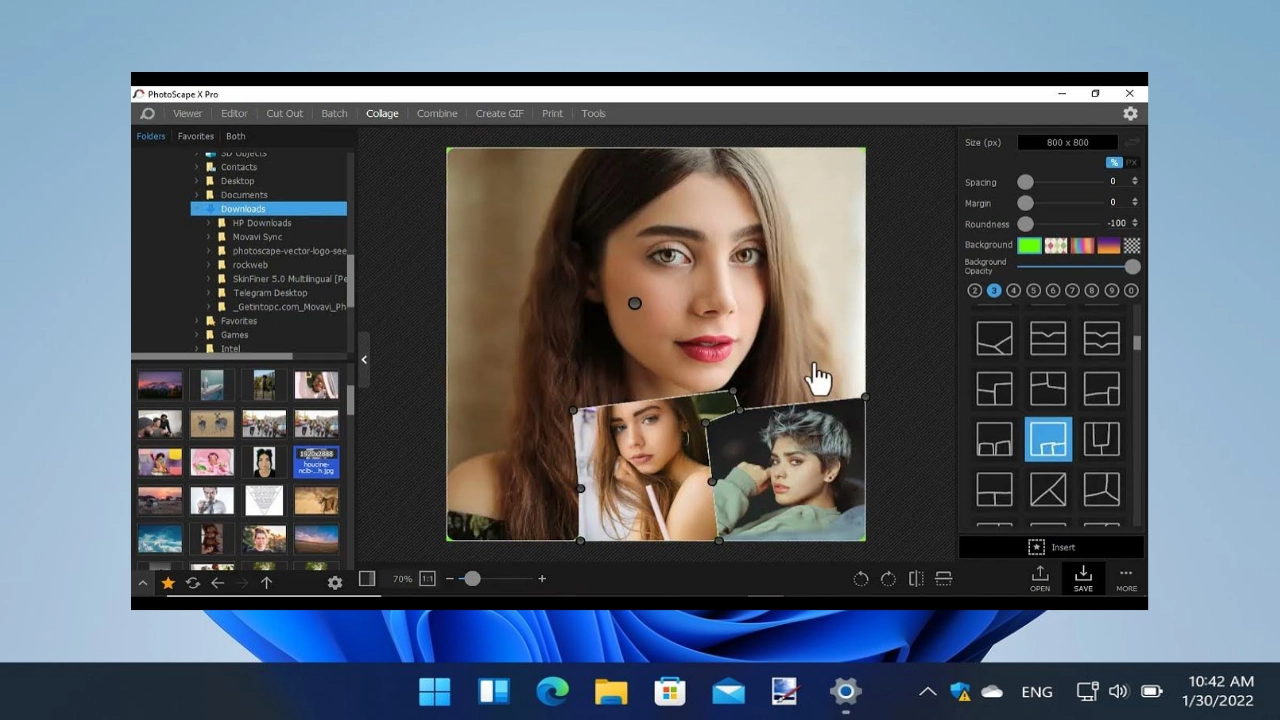The width and height of the screenshot is (1280, 720).
Task: Select Telegram Desktop folder
Action: (x=270, y=293)
